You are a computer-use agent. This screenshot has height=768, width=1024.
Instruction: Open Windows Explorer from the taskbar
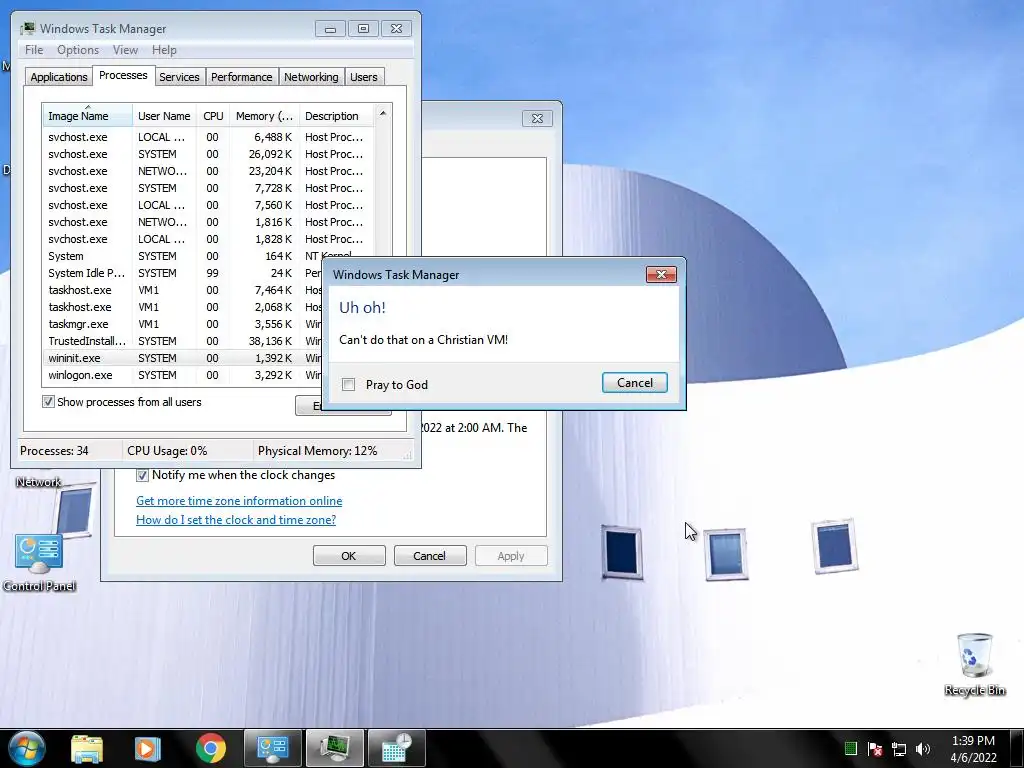pyautogui.click(x=87, y=748)
